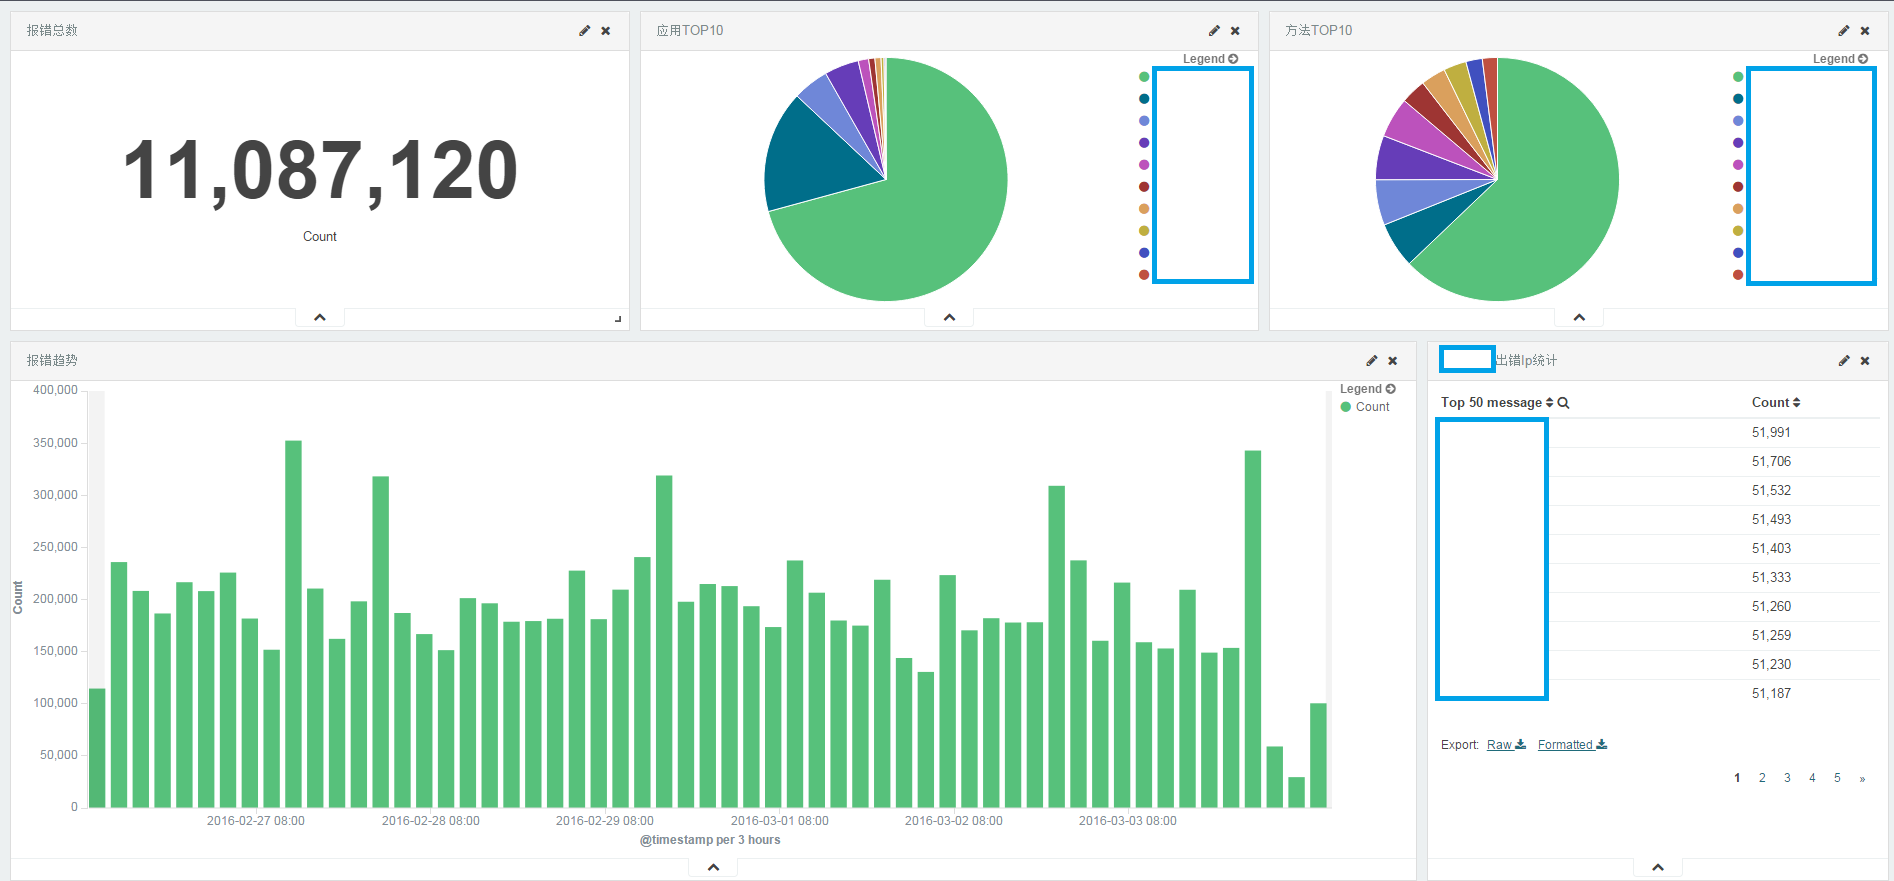Click pencil icon on 报错趋势 panel
The height and width of the screenshot is (881, 1894).
pos(1371,361)
